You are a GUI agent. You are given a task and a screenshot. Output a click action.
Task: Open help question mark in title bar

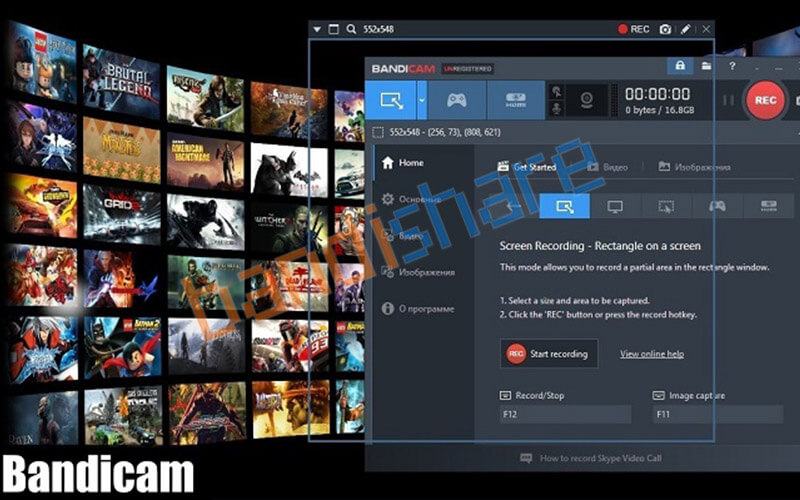[x=732, y=66]
